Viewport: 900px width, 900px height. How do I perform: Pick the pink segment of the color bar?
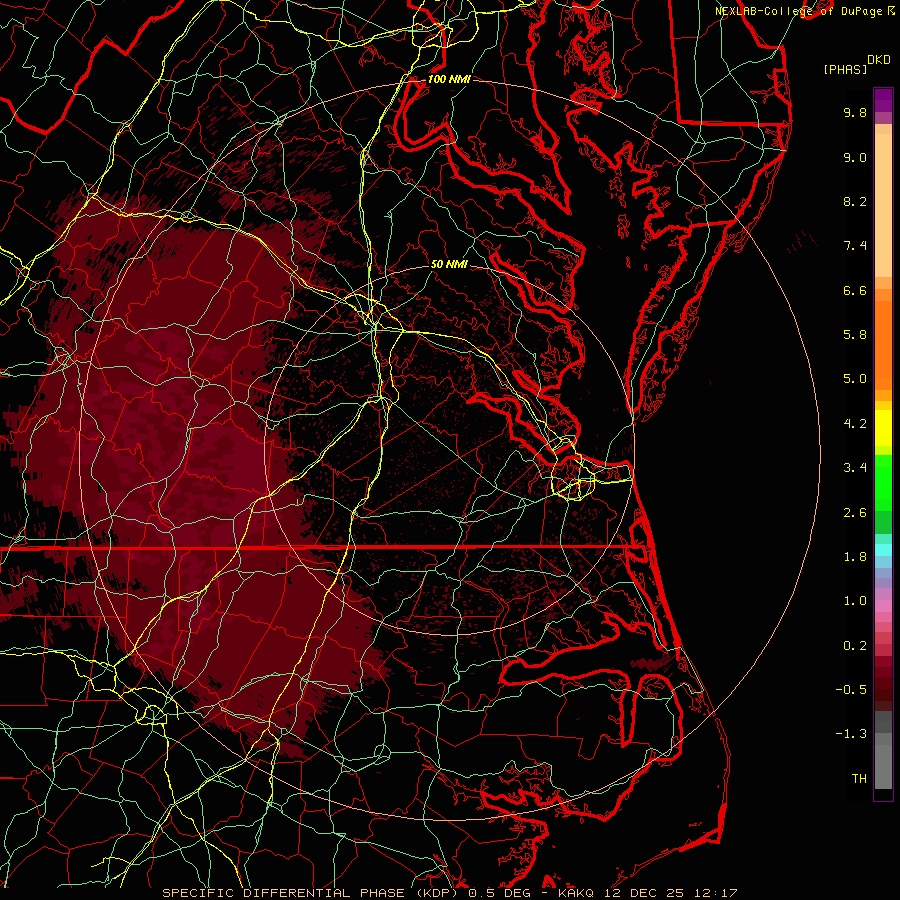coord(883,605)
